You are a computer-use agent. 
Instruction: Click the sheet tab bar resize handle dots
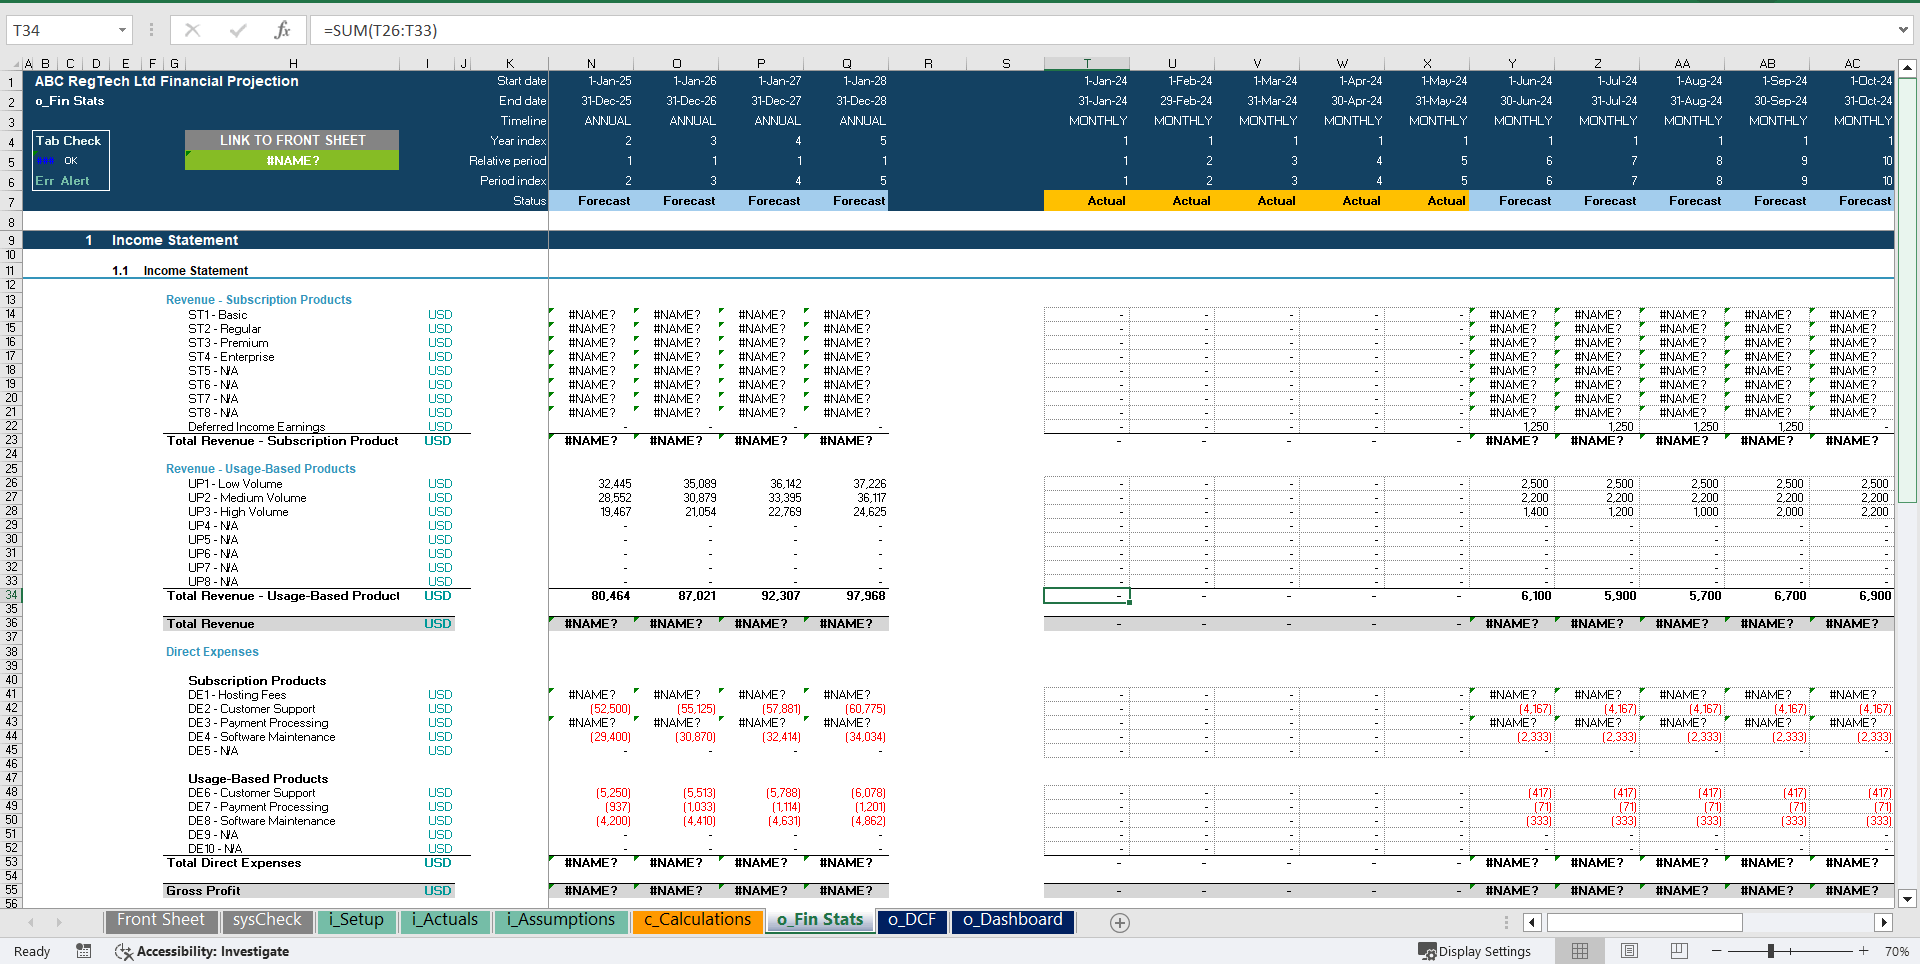point(1506,922)
